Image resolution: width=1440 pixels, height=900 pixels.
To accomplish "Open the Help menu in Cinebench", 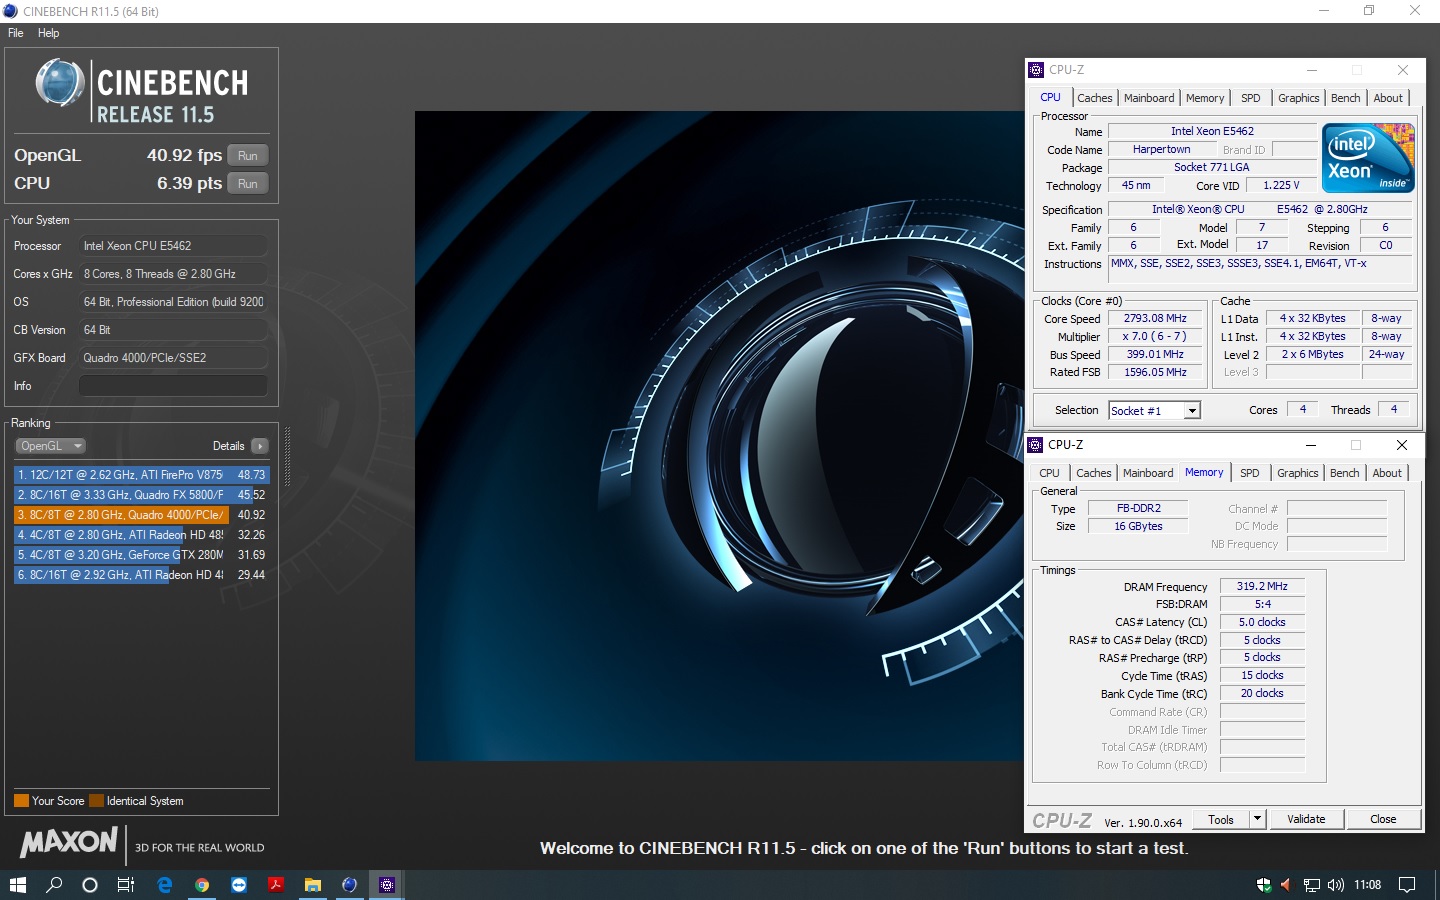I will pyautogui.click(x=48, y=33).
